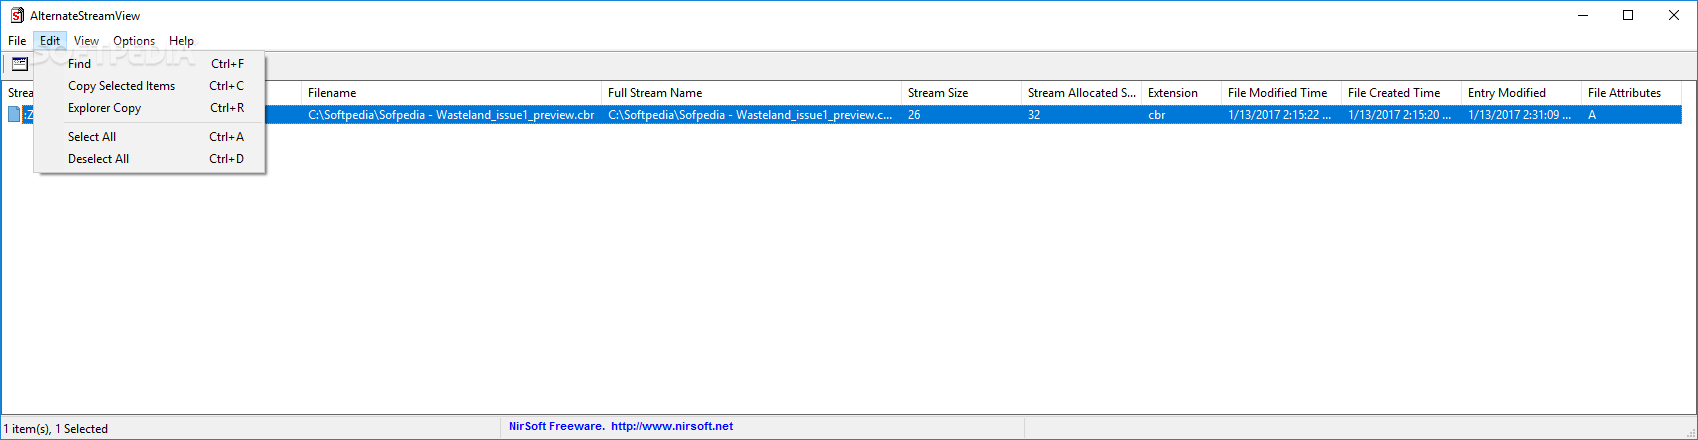The image size is (1698, 440).
Task: Choose Select All from the Edit menu
Action: click(x=150, y=137)
